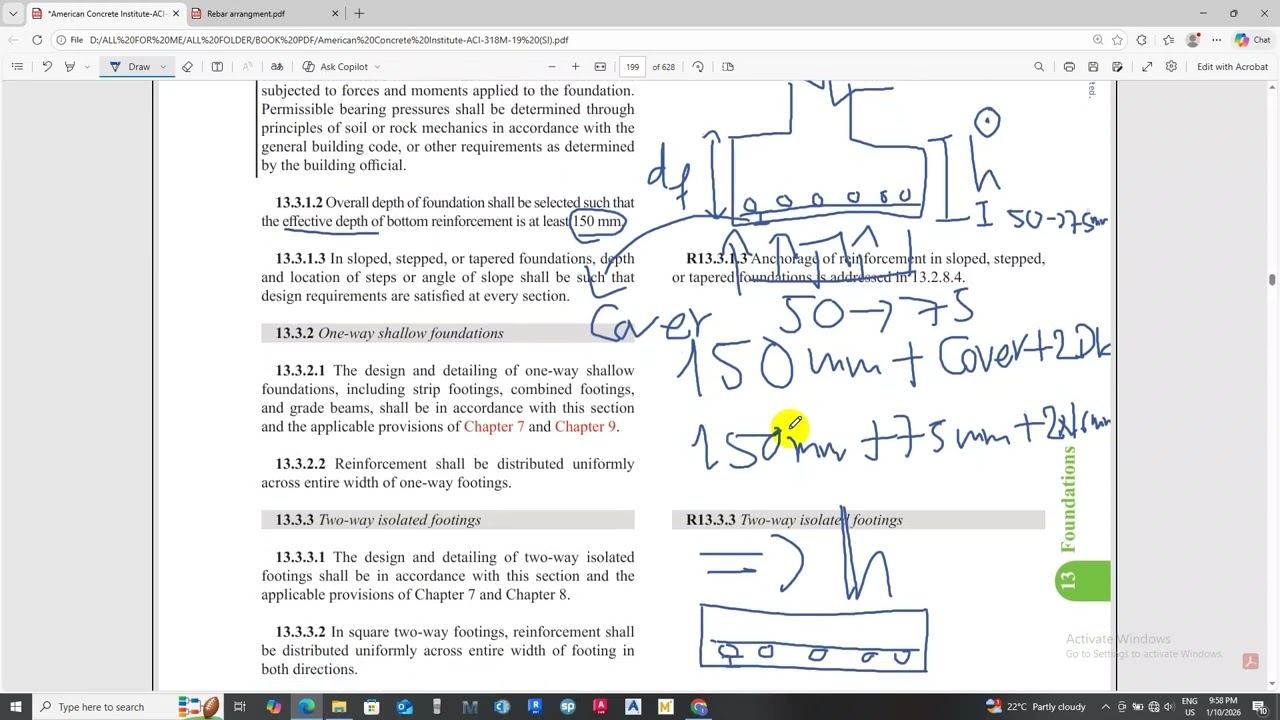Follow the Chapter 7 red link
Image resolution: width=1280 pixels, height=720 pixels.
[494, 427]
